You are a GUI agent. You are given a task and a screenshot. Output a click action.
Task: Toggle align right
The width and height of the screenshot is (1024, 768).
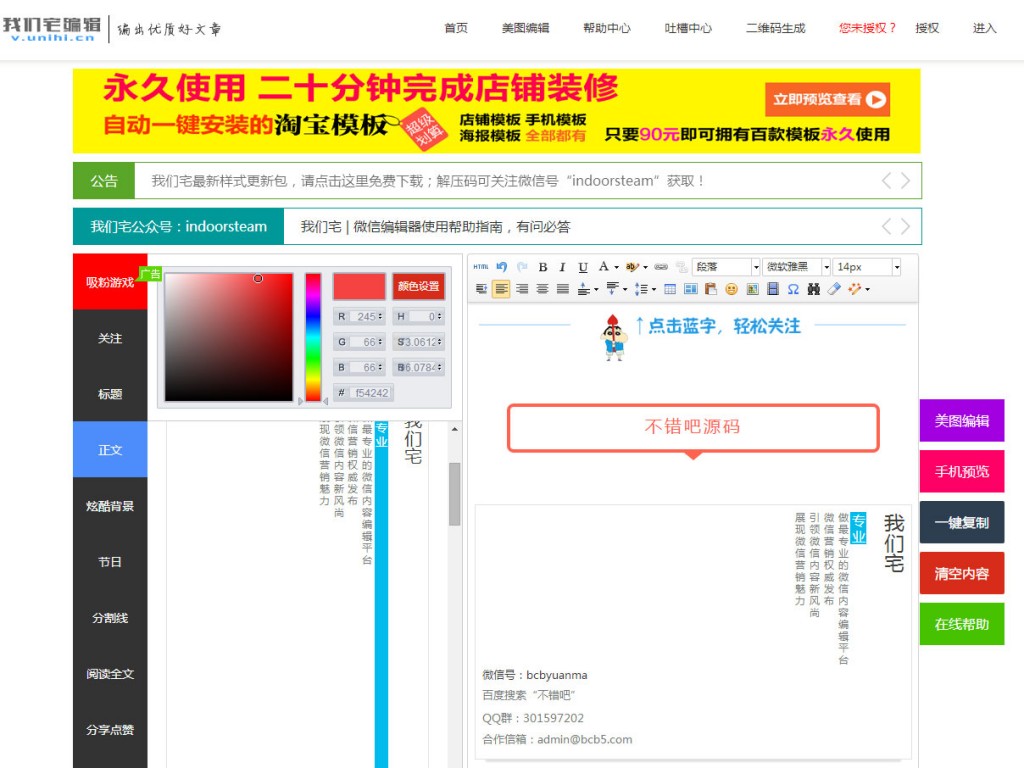(x=522, y=289)
